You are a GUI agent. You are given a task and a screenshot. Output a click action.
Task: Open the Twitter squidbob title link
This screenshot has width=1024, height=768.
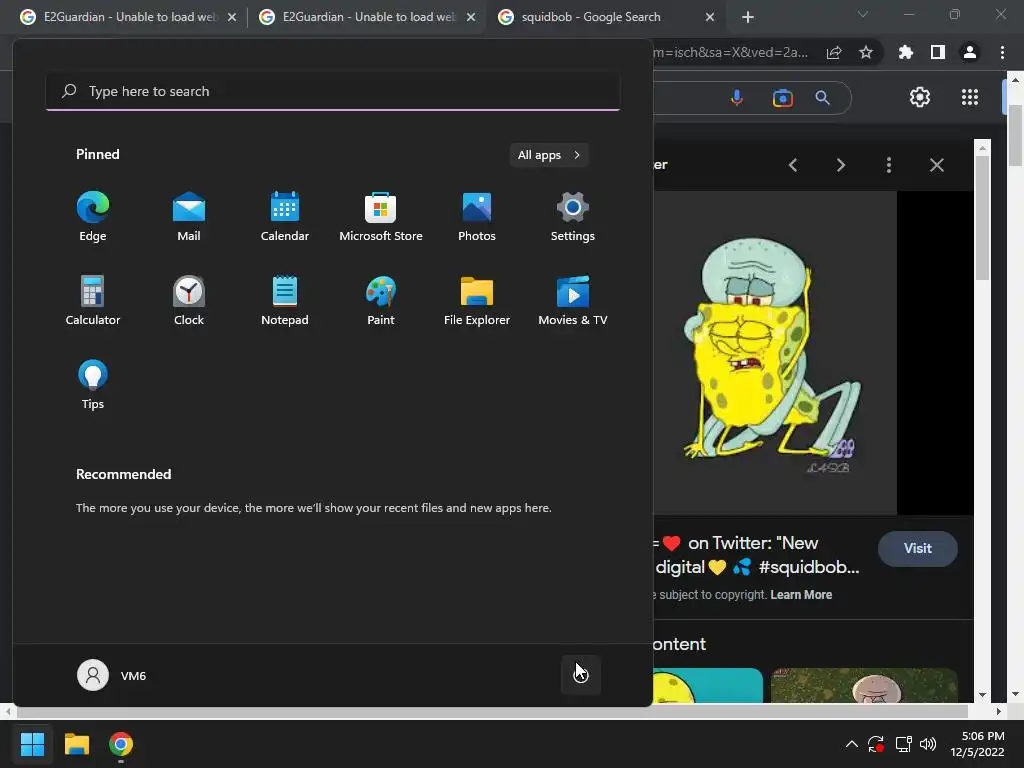758,555
